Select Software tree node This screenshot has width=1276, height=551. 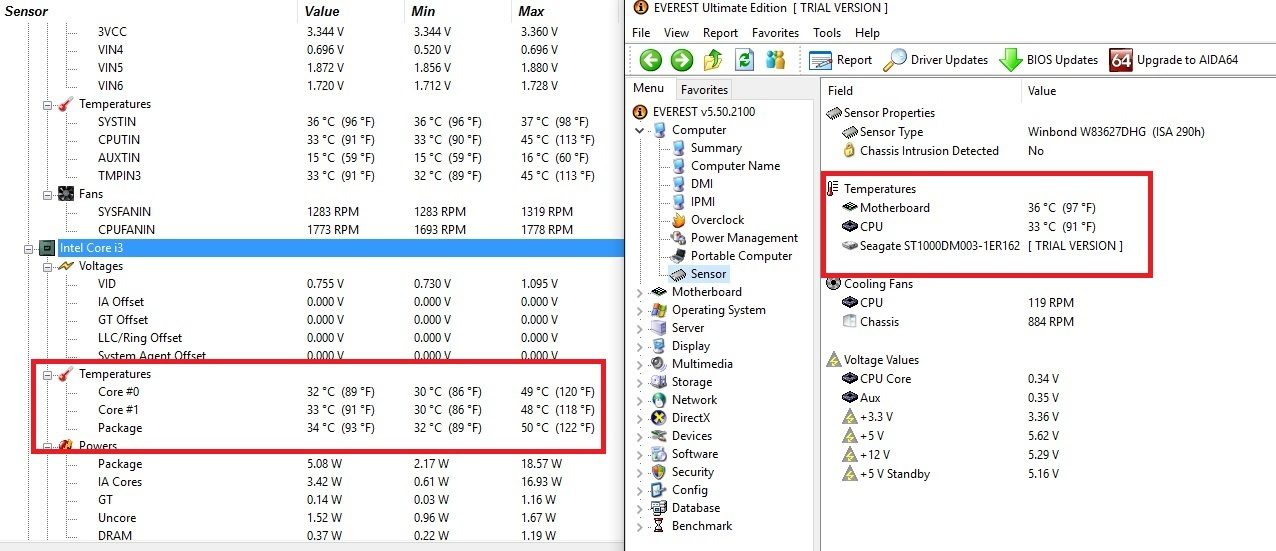(x=684, y=454)
